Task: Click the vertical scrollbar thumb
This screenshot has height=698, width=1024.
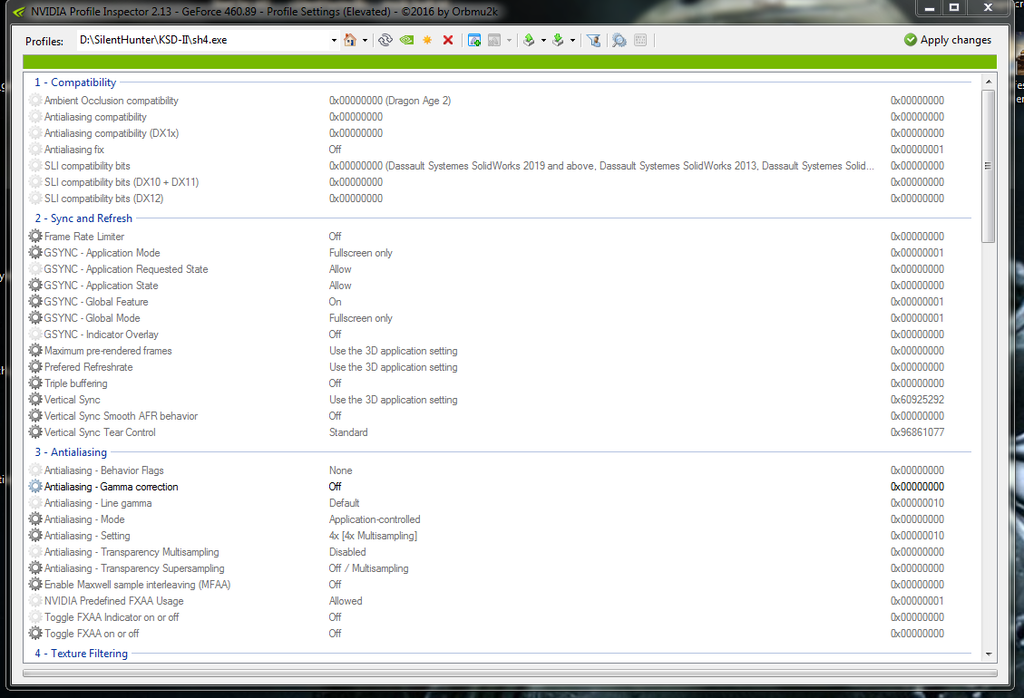Action: [988, 166]
